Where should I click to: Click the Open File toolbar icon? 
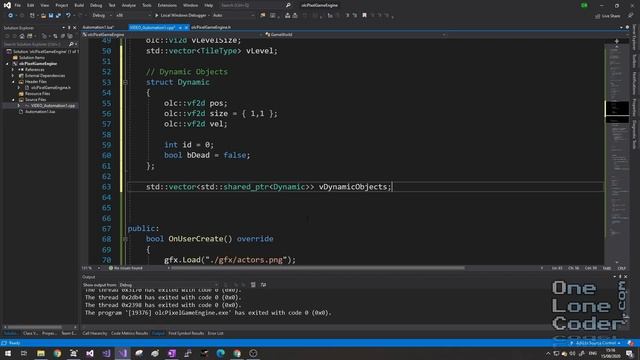43,16
